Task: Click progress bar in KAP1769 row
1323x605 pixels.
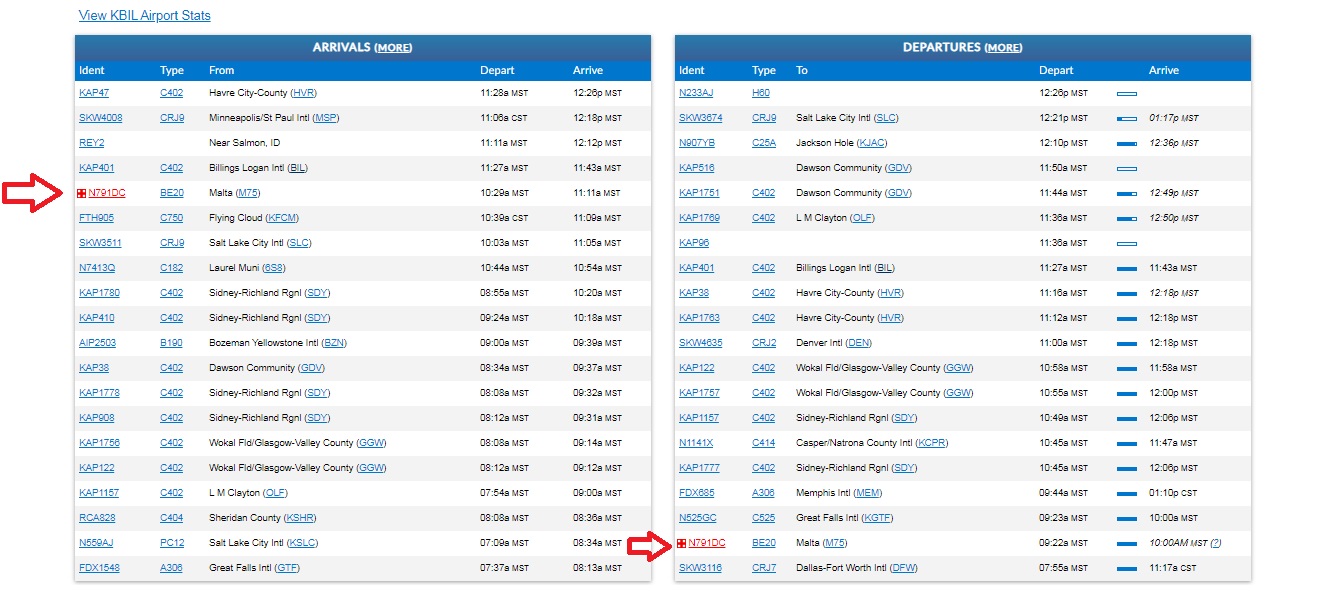Action: click(1127, 218)
